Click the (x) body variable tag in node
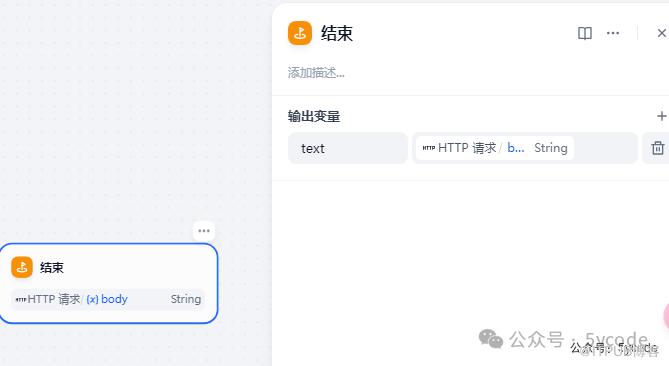 (107, 299)
